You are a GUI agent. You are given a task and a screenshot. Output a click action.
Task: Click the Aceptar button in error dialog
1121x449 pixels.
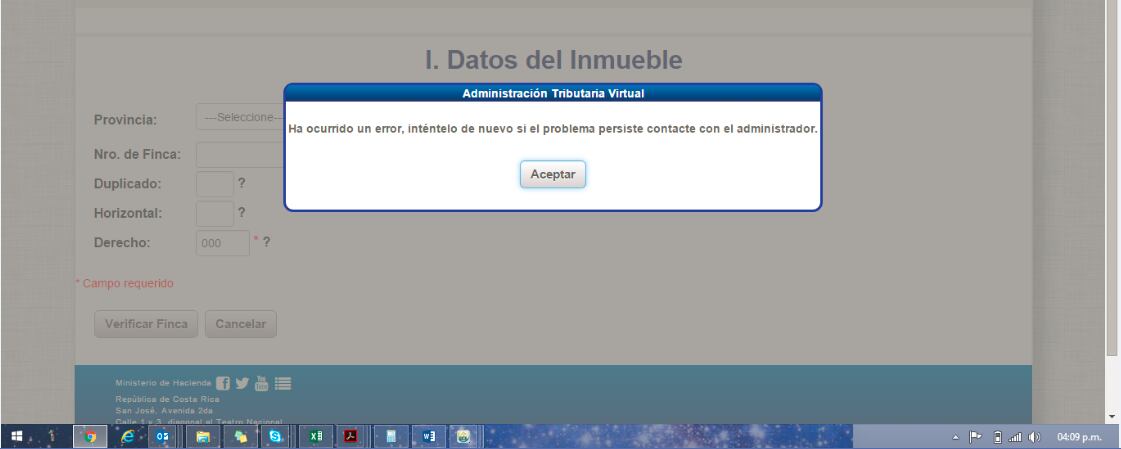(x=552, y=174)
